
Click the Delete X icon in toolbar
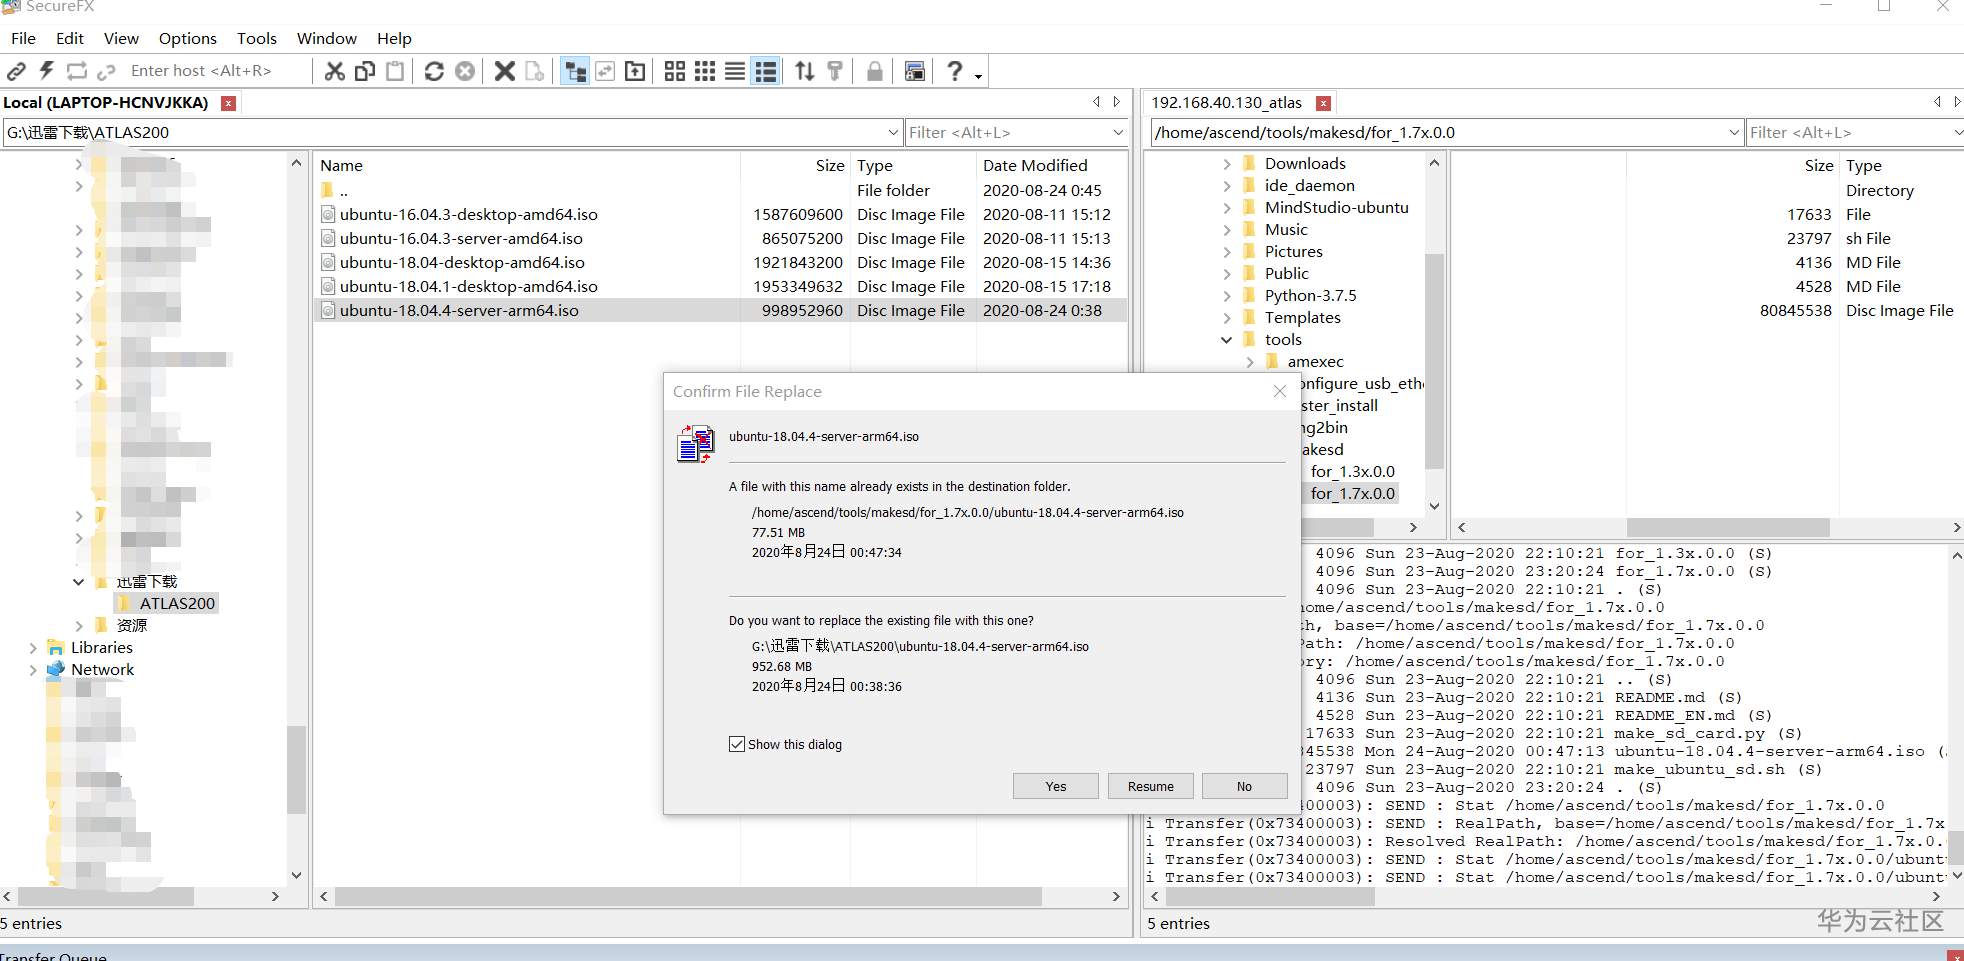(x=505, y=71)
